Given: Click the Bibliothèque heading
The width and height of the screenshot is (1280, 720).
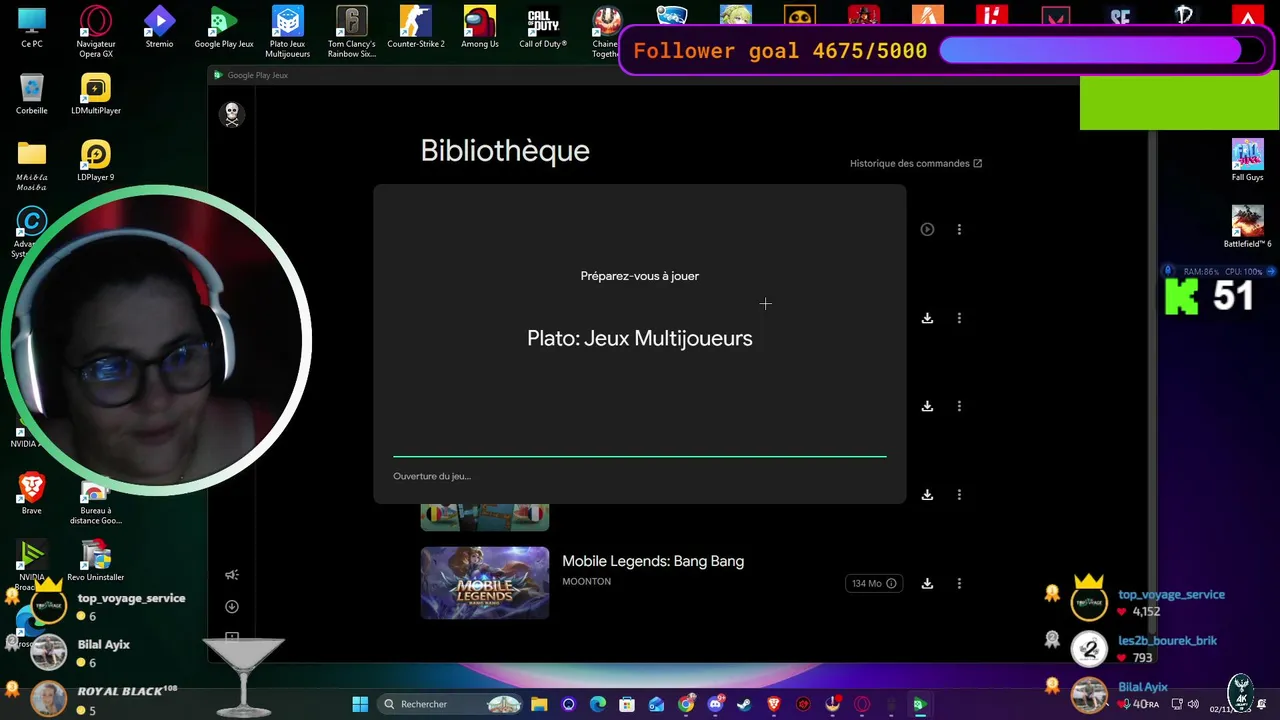Looking at the screenshot, I should 505,151.
